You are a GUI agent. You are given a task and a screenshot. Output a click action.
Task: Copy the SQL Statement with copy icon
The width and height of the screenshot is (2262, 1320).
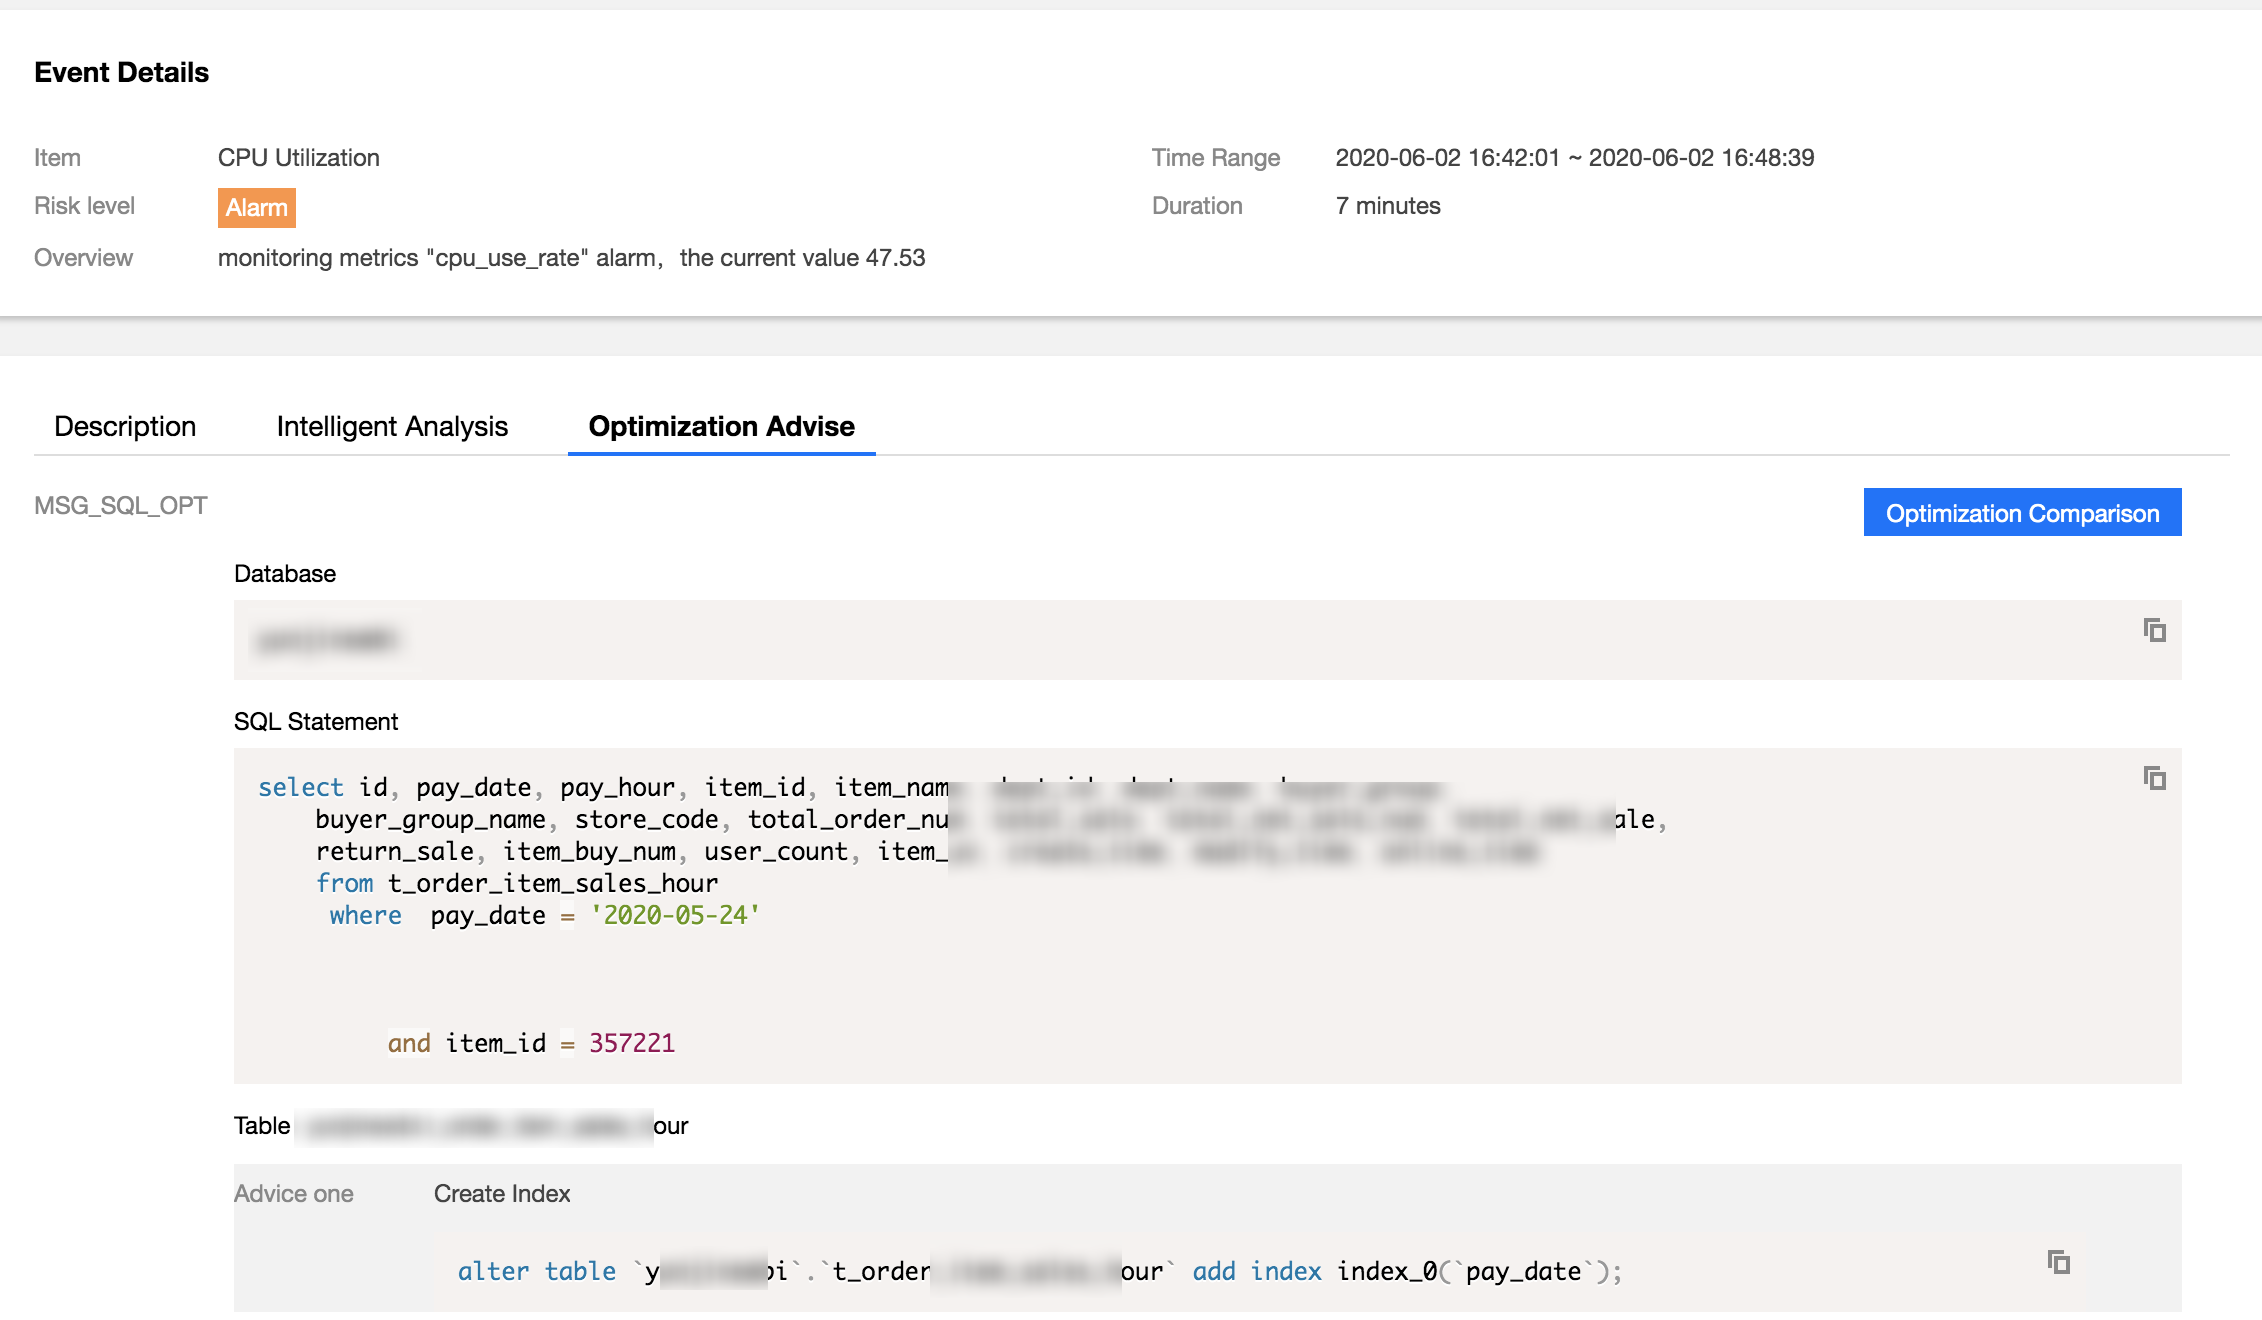(x=2154, y=778)
